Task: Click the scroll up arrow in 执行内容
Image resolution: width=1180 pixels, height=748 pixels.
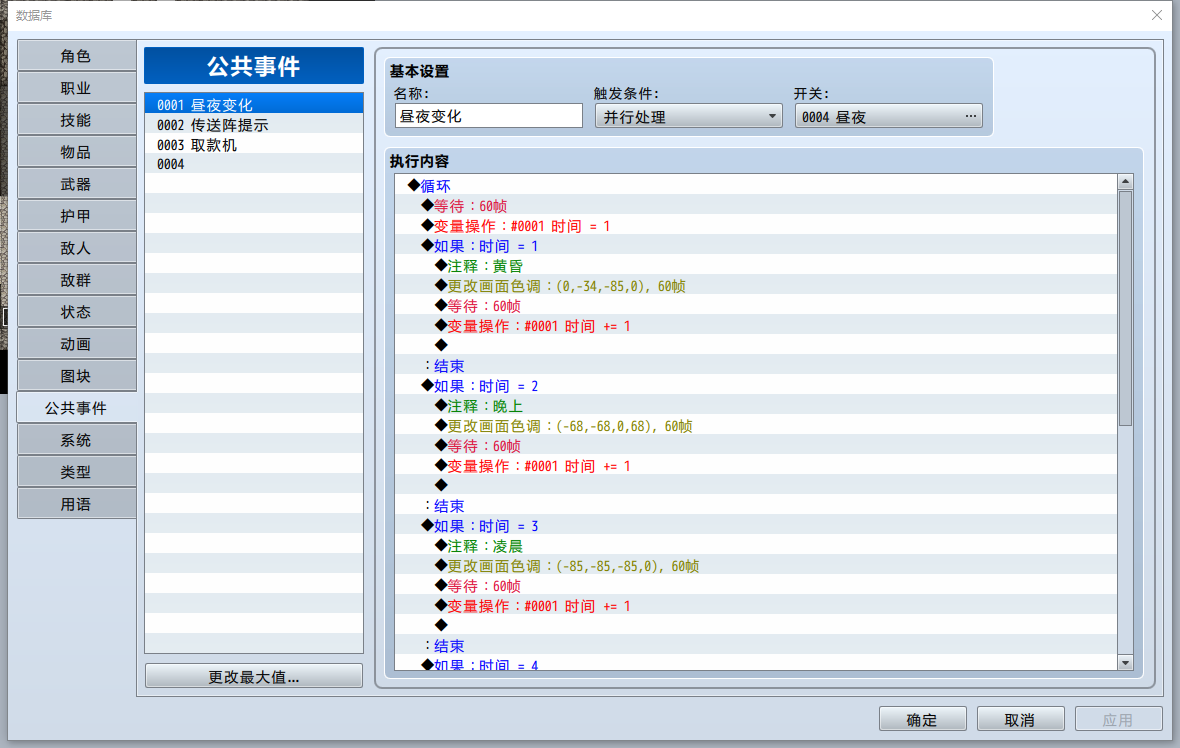Action: click(1125, 181)
